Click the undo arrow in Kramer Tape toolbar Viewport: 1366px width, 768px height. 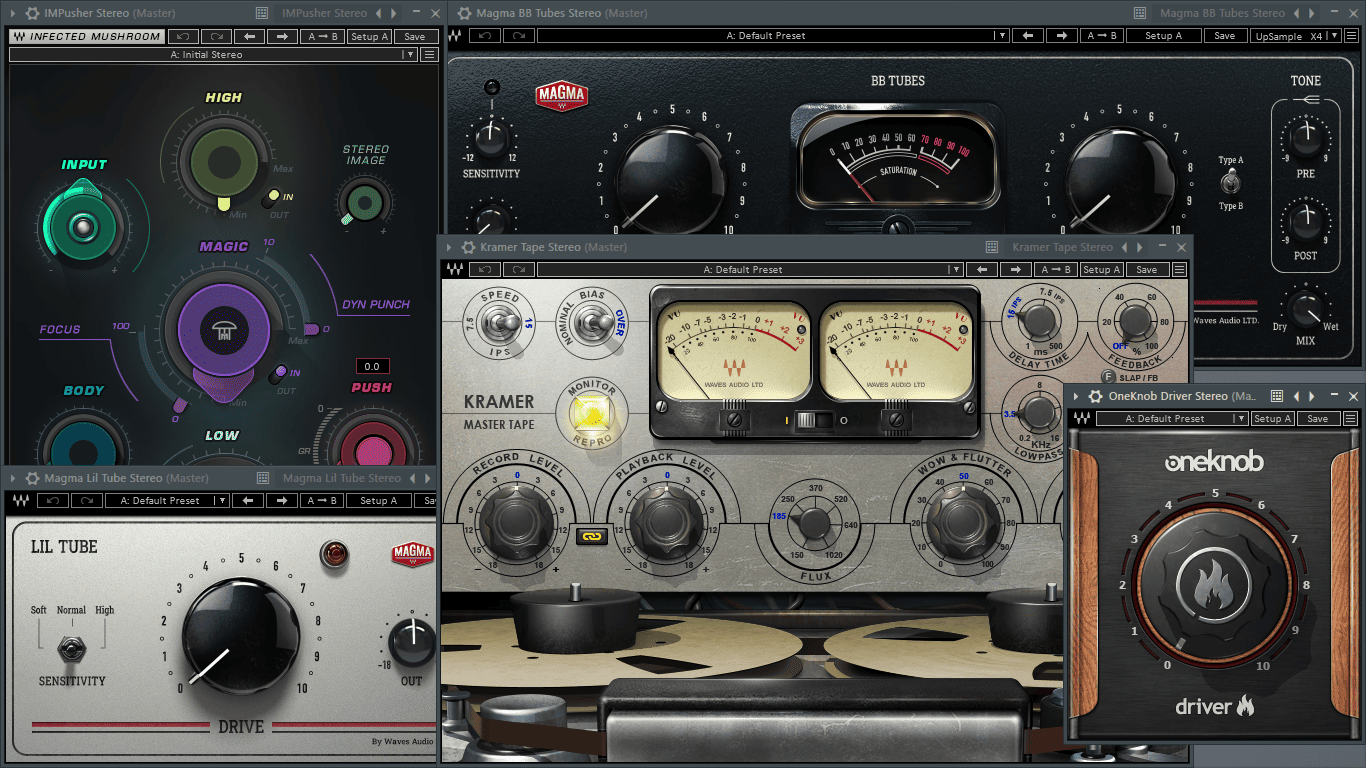tap(485, 269)
